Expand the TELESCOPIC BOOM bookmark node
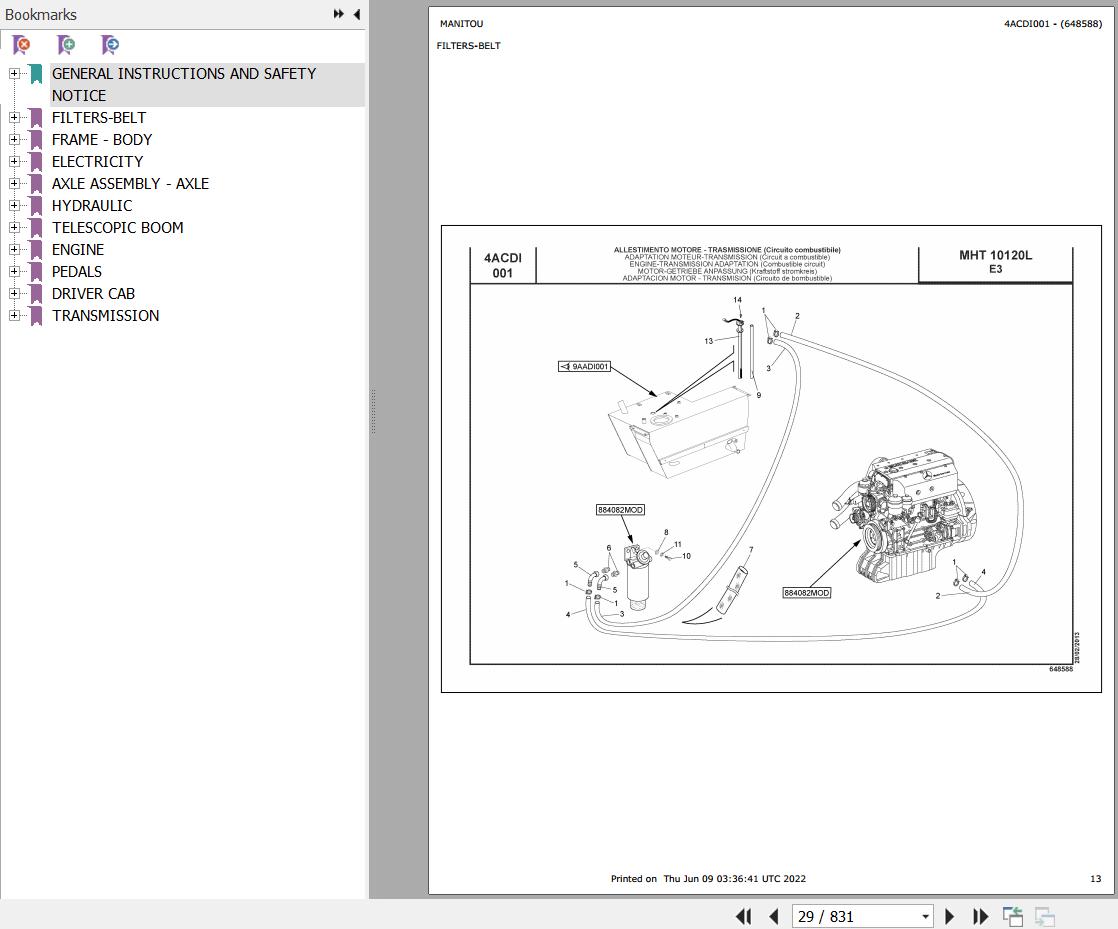The height and width of the screenshot is (929, 1118). pos(14,227)
